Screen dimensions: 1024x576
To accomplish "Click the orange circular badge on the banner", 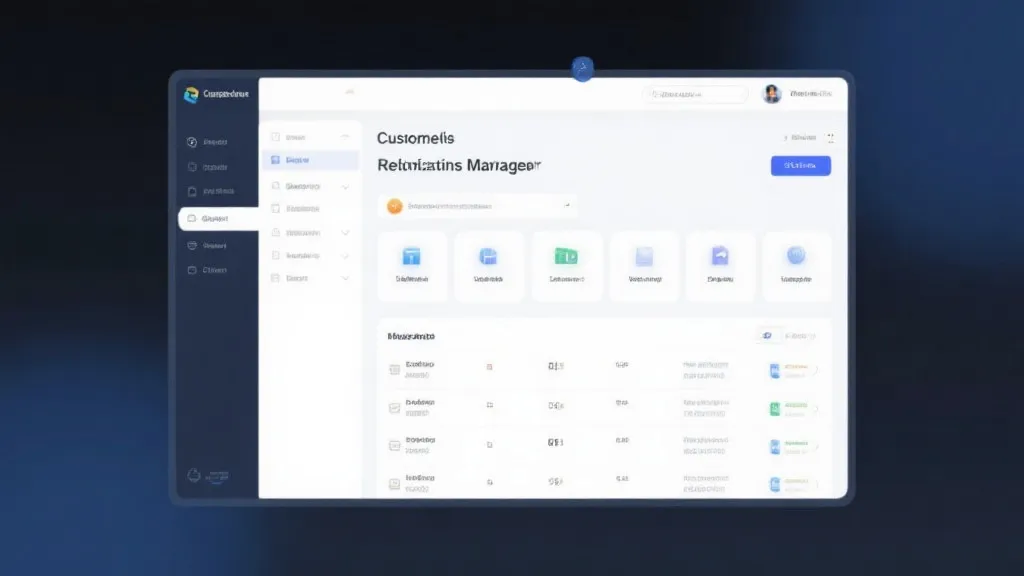I will point(393,204).
